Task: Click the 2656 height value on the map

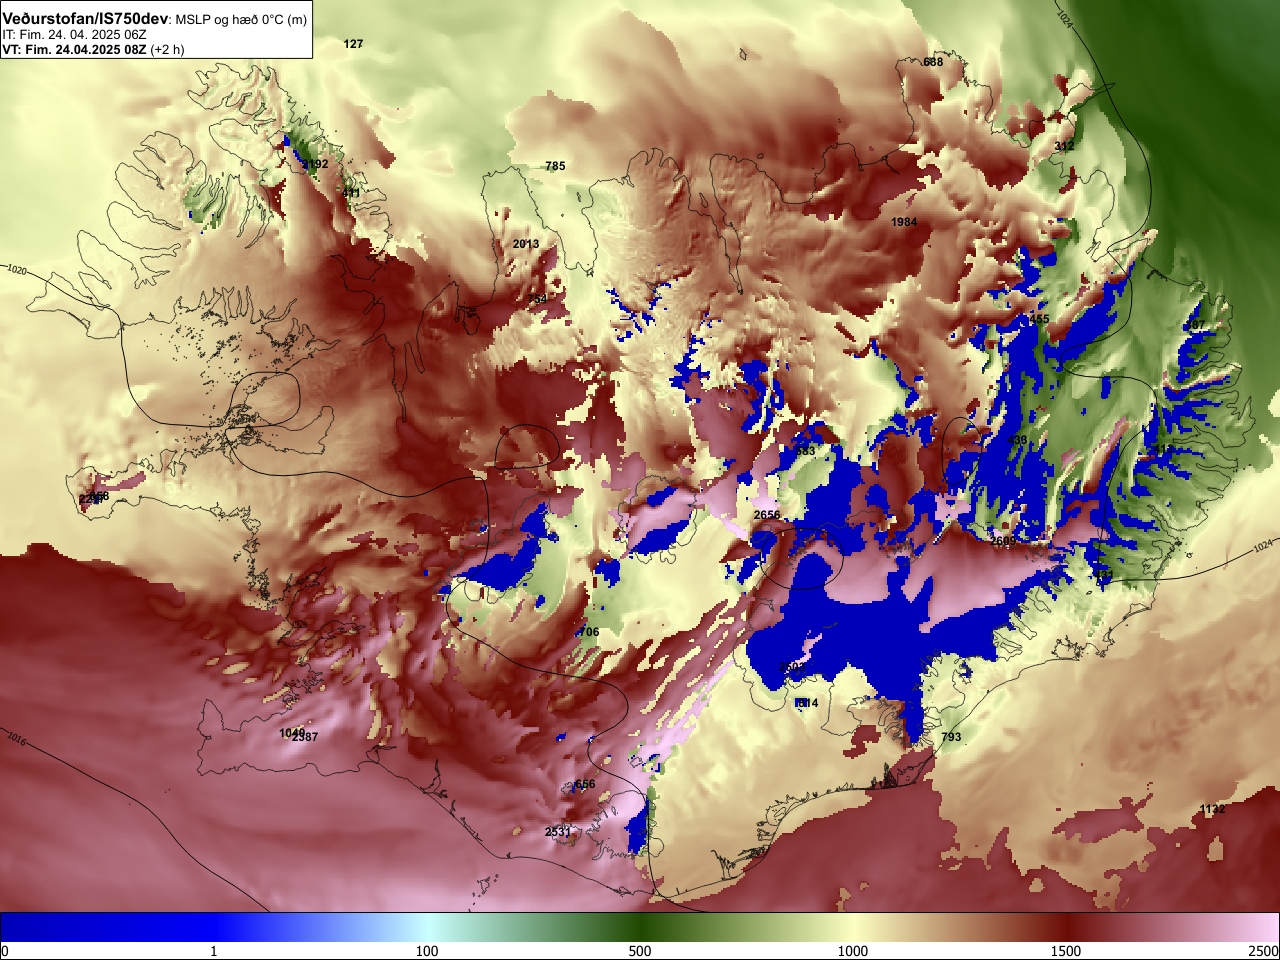Action: pos(767,515)
